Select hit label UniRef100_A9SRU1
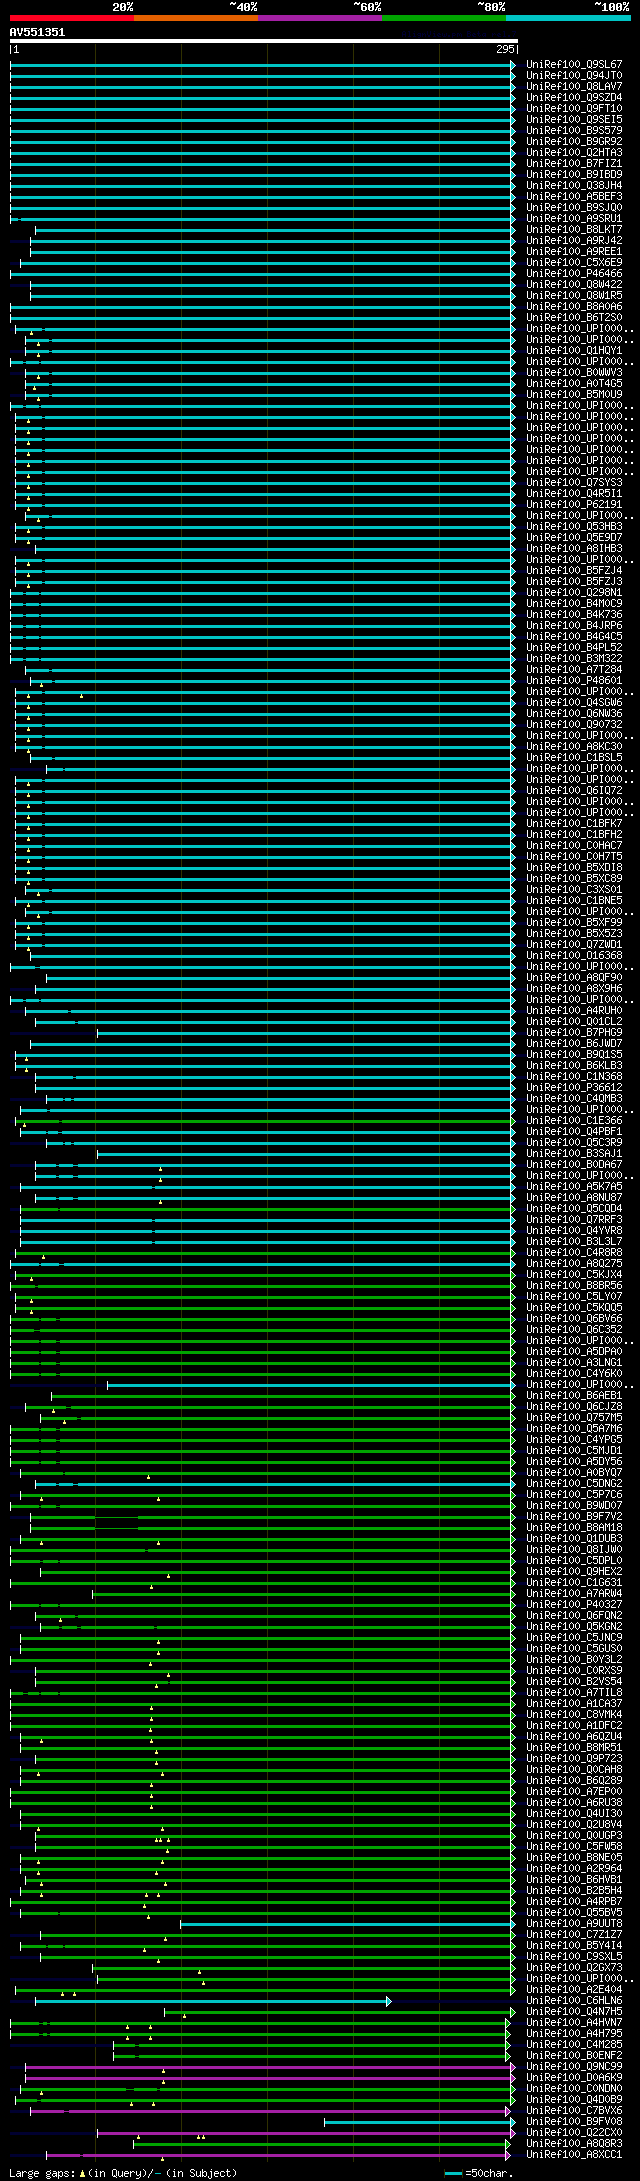Viewport: 640px width, 2181px height. tap(574, 219)
